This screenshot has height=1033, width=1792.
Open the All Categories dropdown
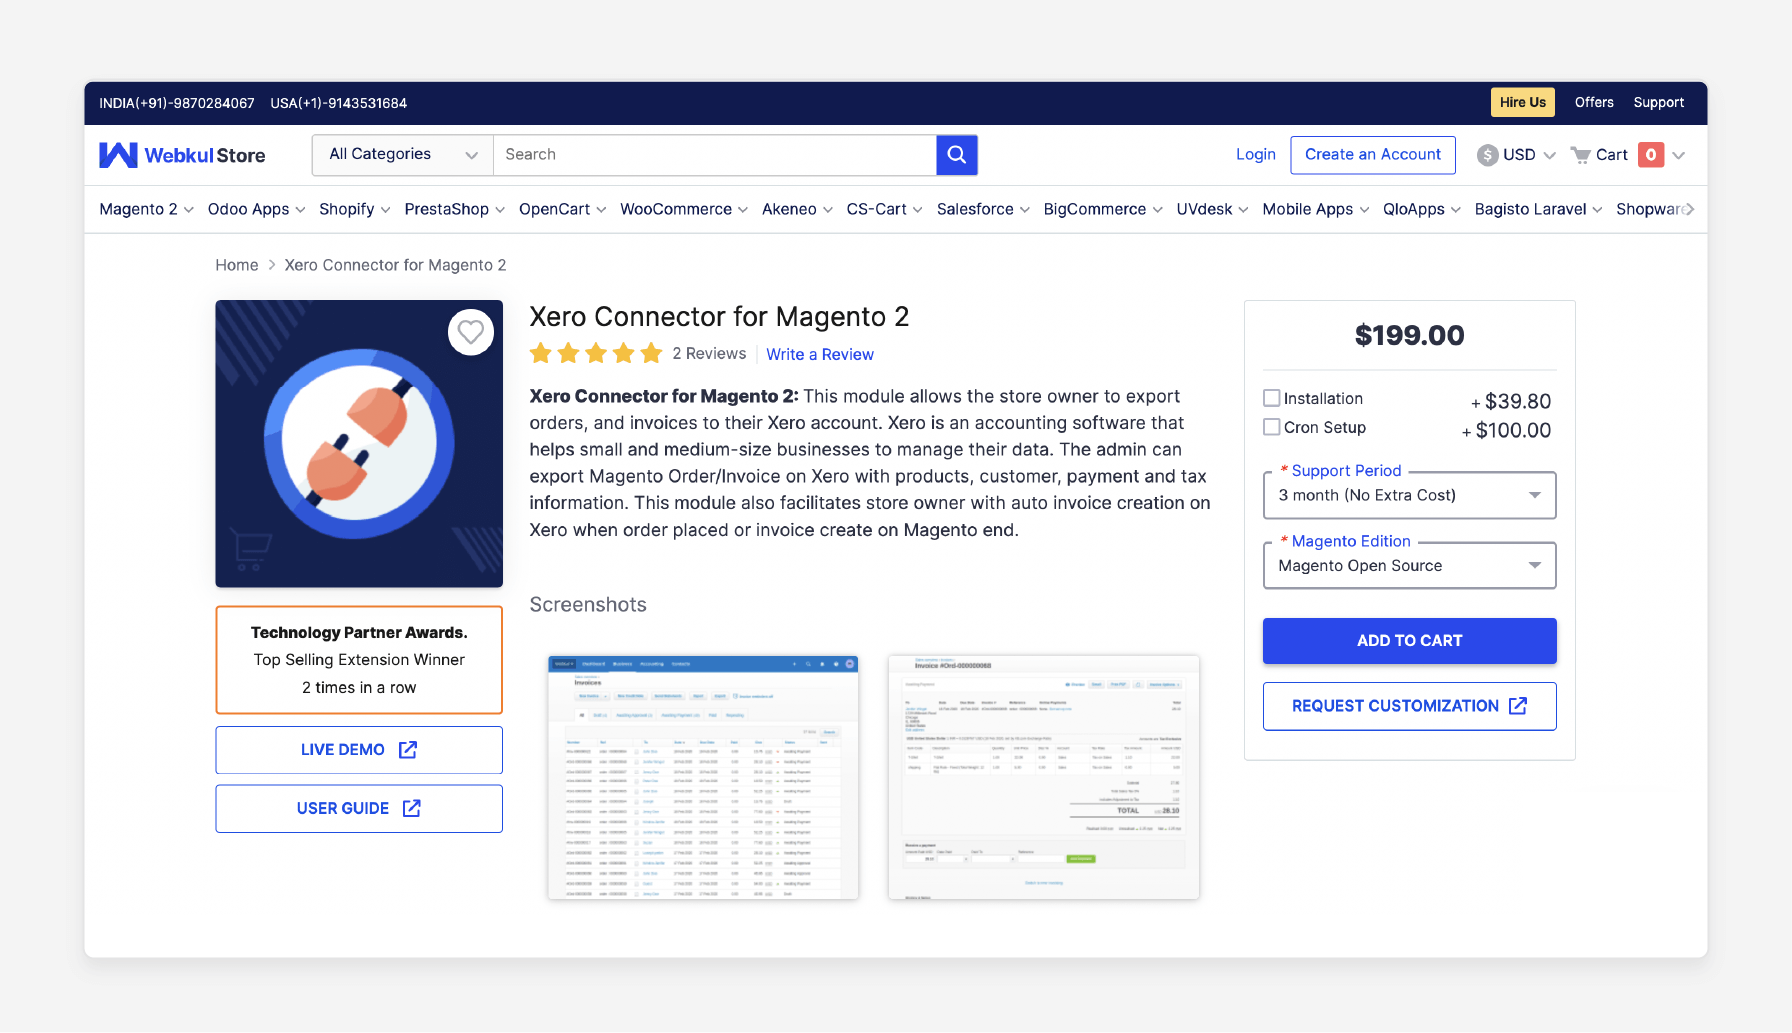click(x=403, y=155)
